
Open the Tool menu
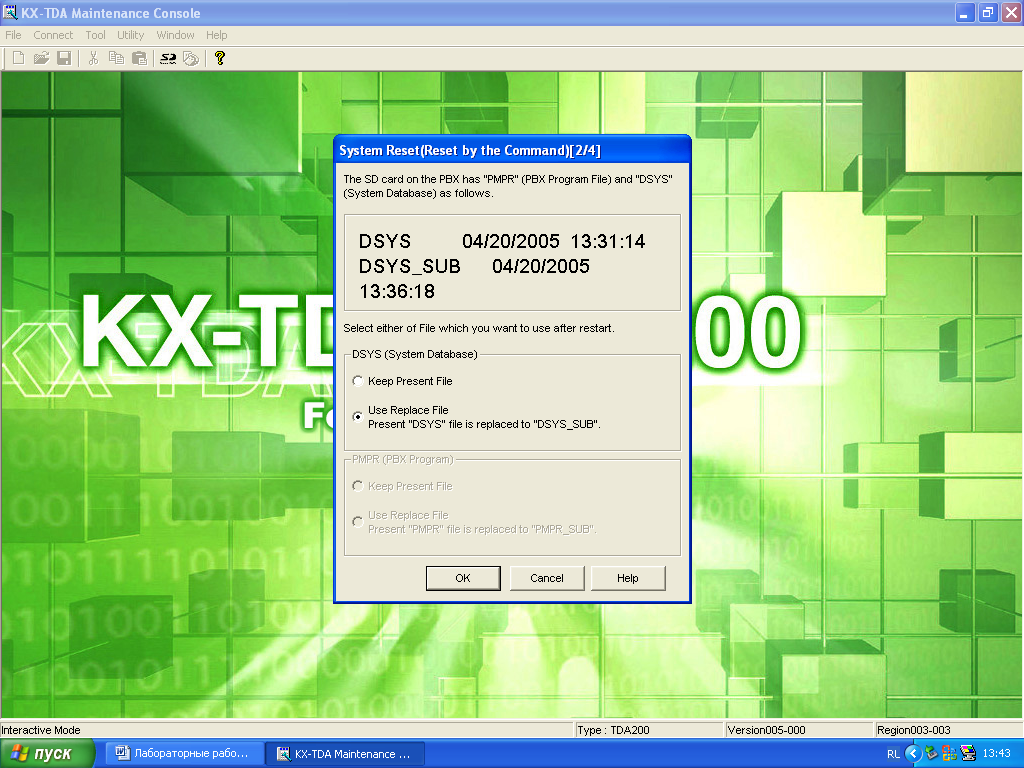[x=95, y=35]
